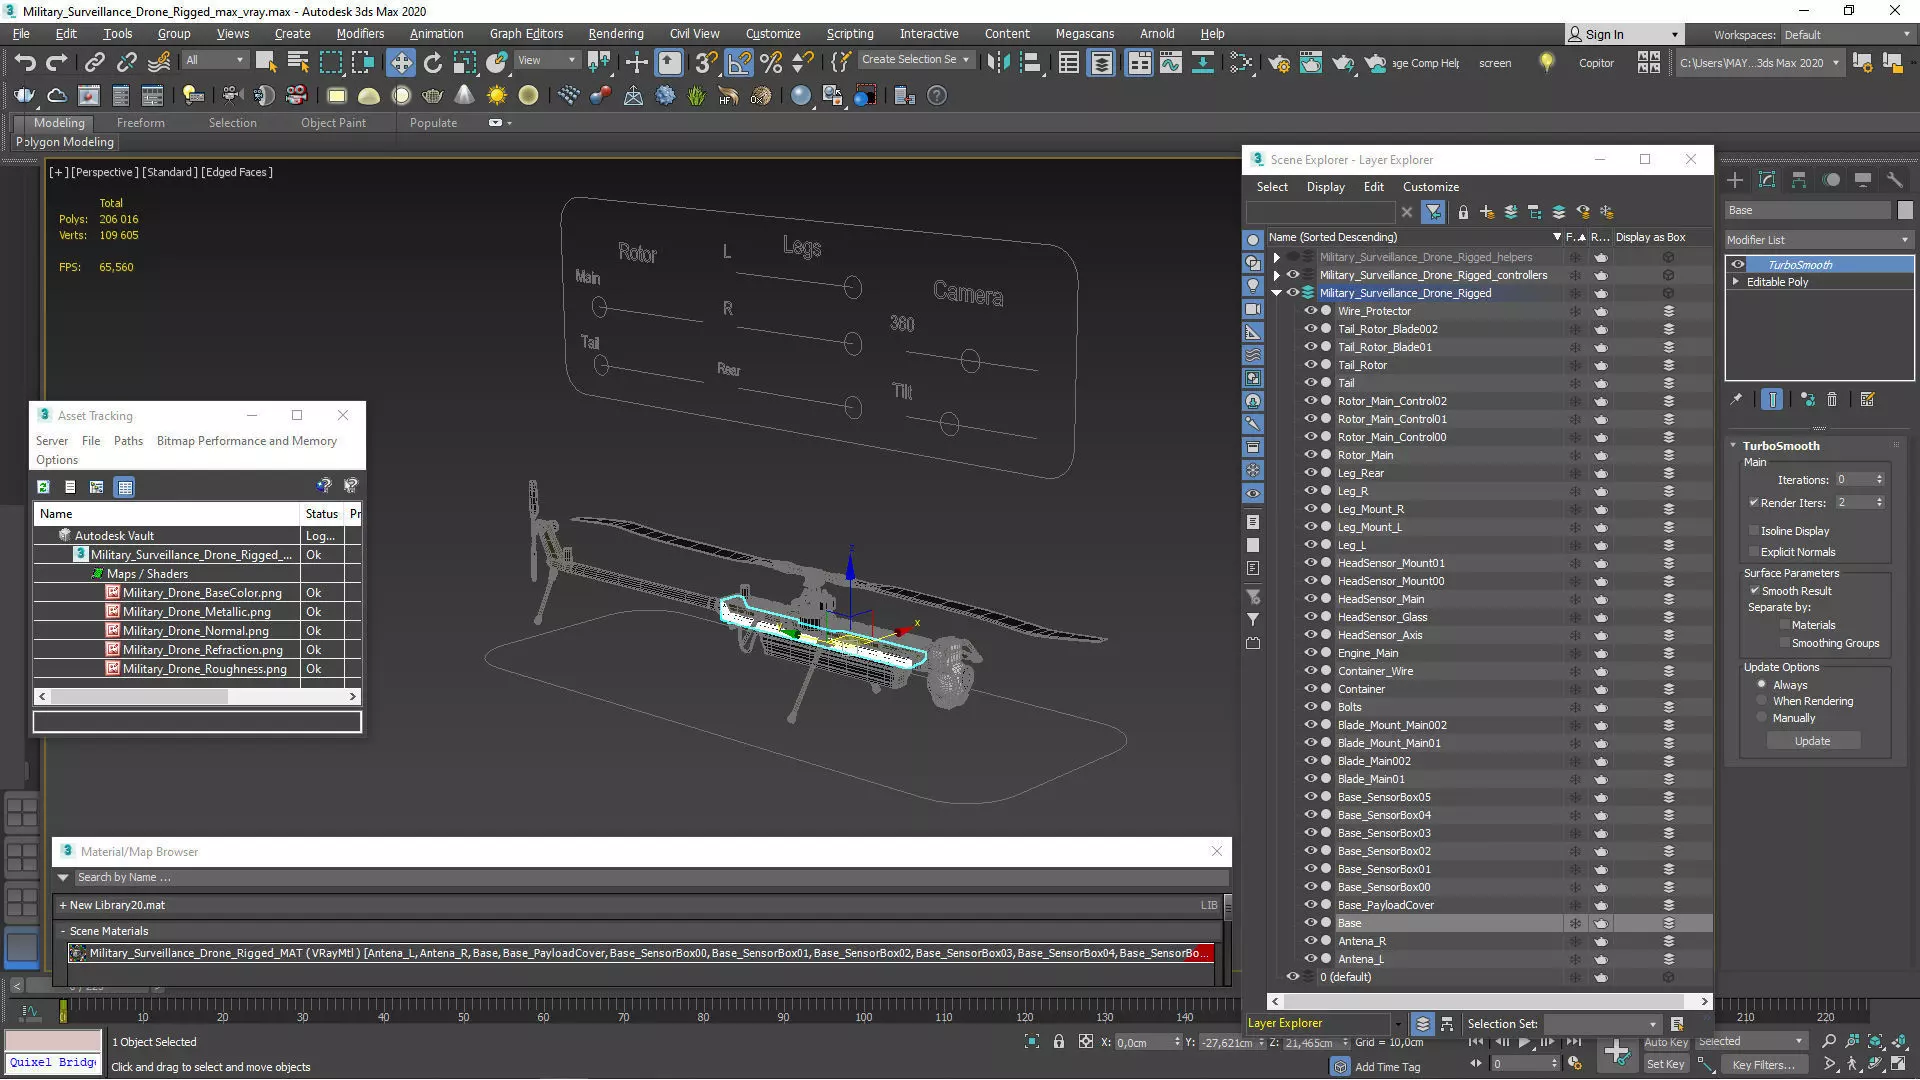Click Refresh icon in Asset Tracking
The image size is (1920, 1080).
pyautogui.click(x=43, y=487)
